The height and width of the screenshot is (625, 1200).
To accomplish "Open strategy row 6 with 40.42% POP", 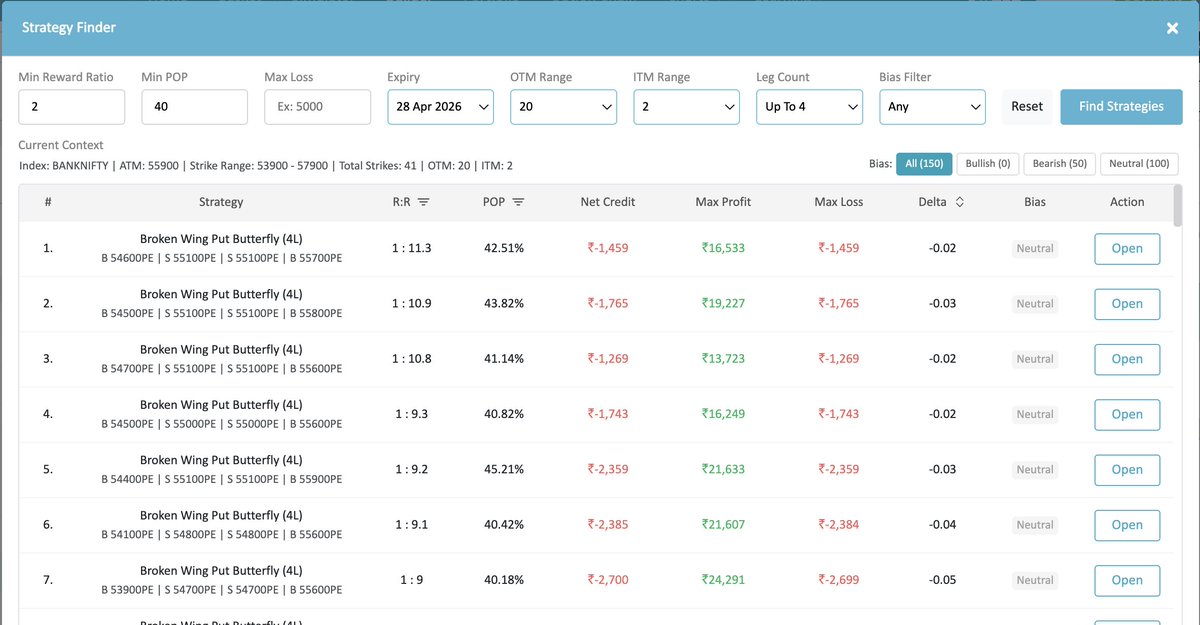I will pos(1127,525).
